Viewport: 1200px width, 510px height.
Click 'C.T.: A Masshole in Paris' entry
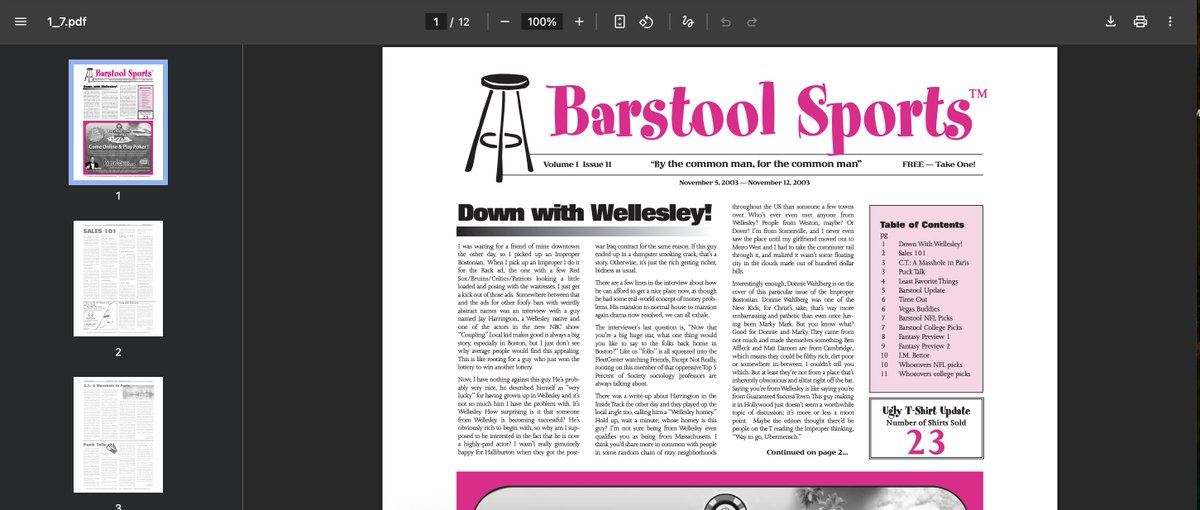936,262
